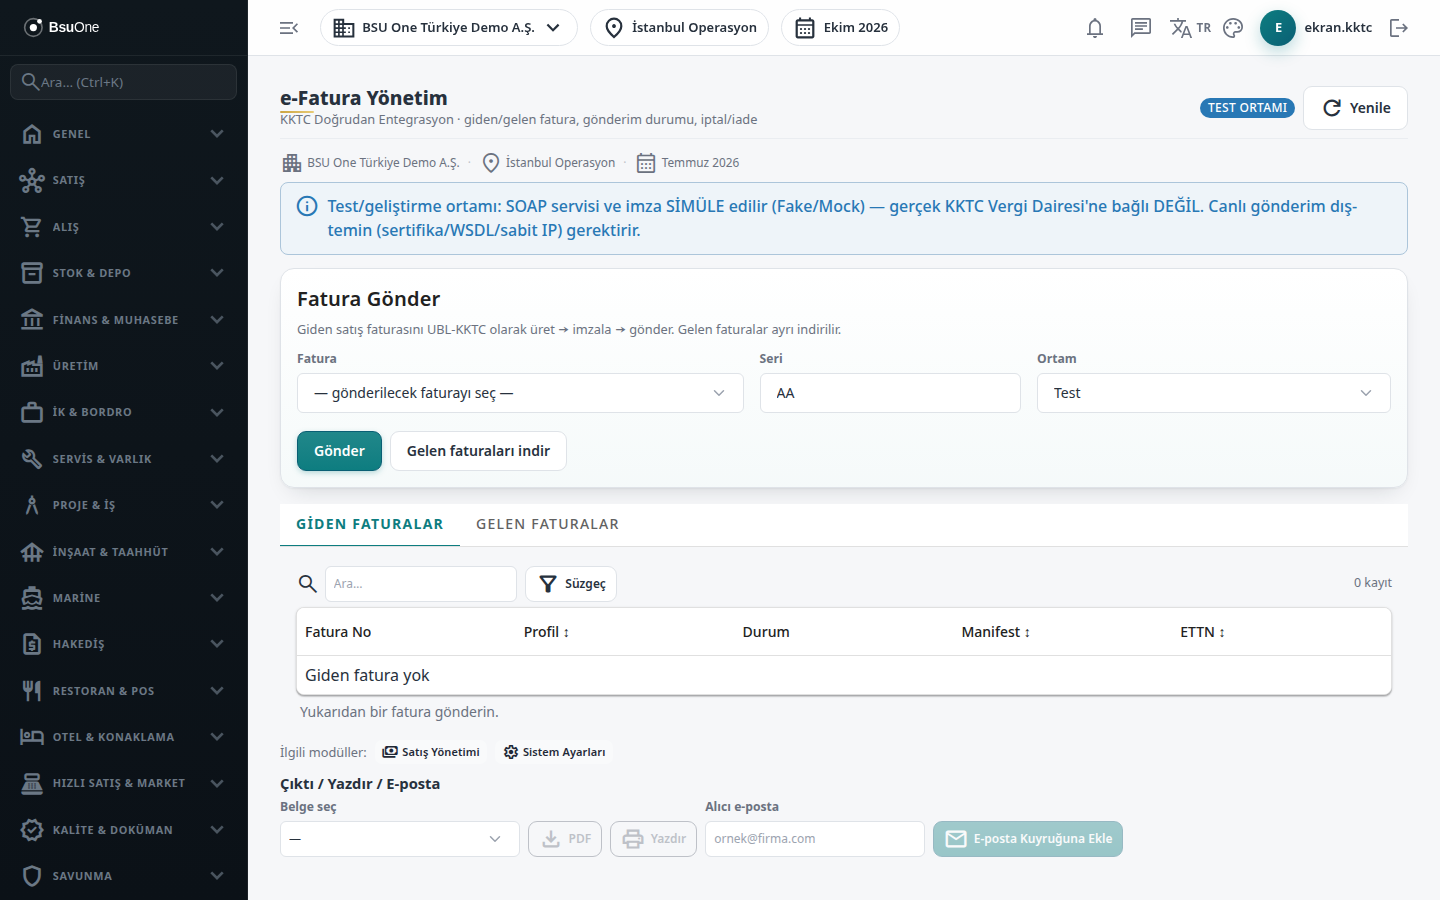Expand İK & Bordro chevron
The image size is (1440, 900).
click(x=217, y=412)
